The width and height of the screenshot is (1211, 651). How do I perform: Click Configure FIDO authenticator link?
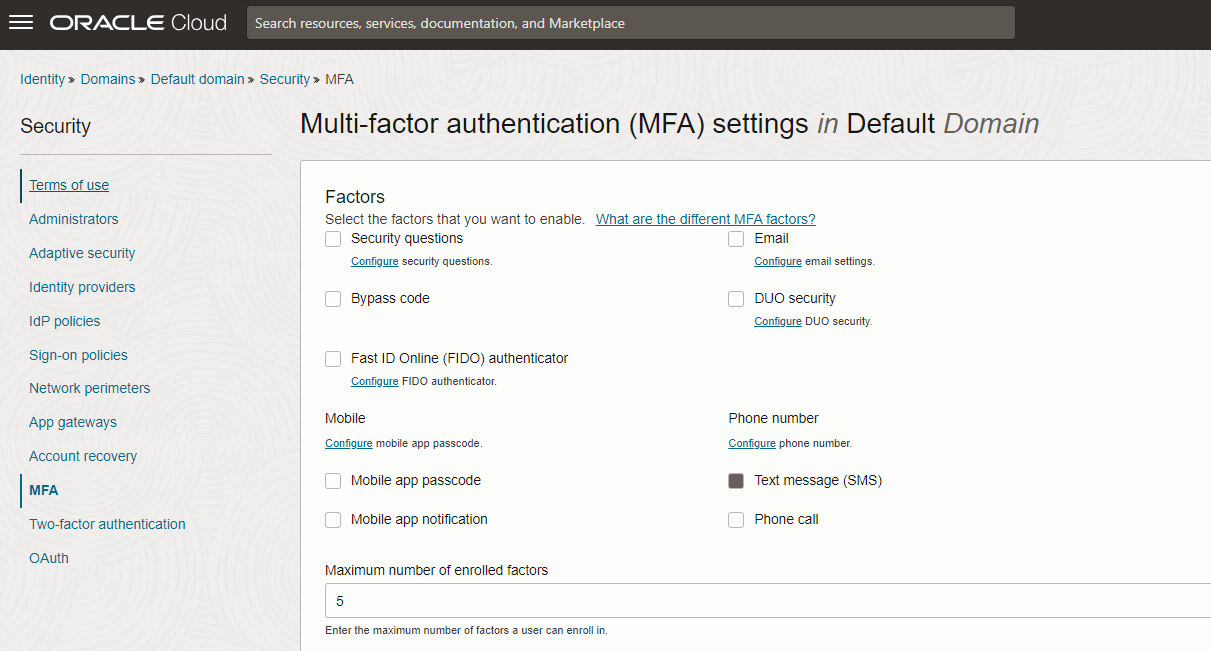tap(374, 381)
